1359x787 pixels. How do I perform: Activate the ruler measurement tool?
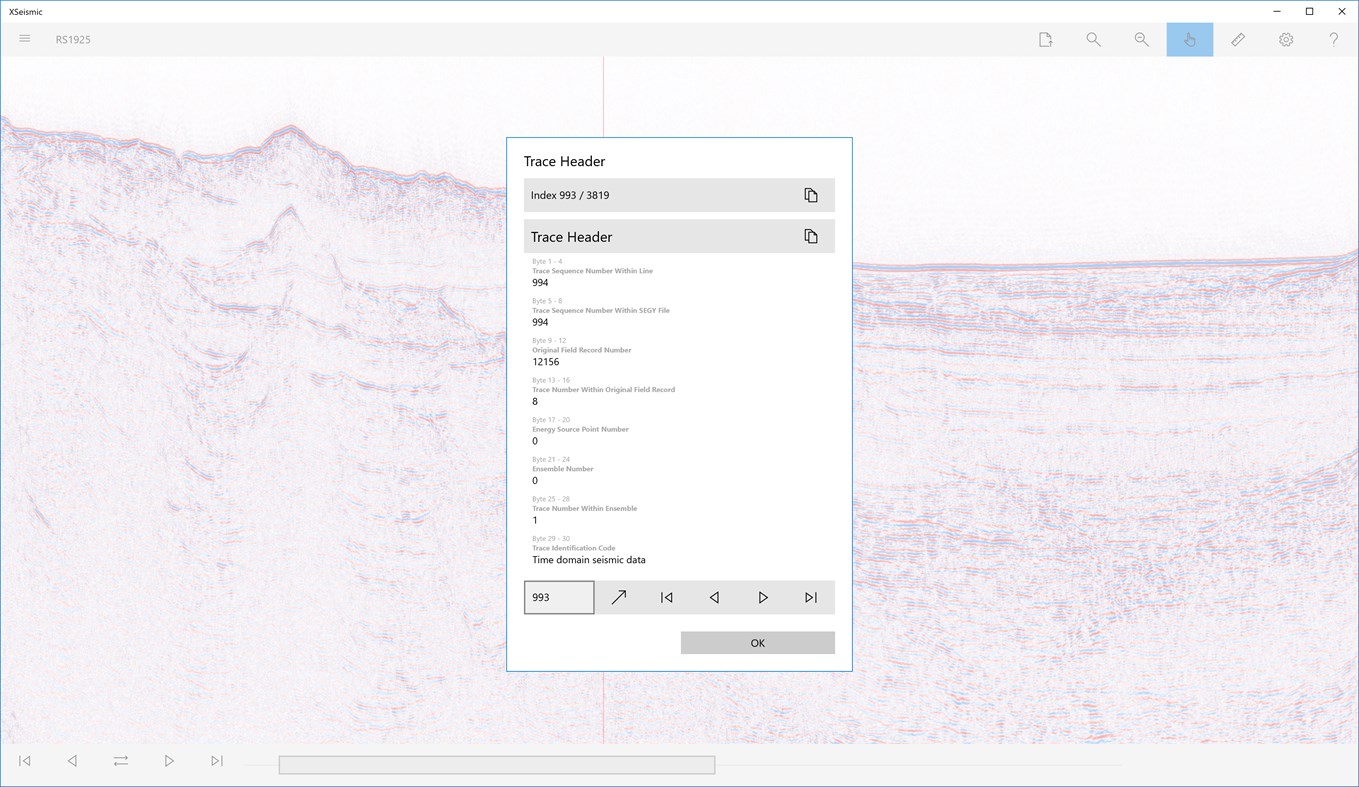pos(1237,39)
